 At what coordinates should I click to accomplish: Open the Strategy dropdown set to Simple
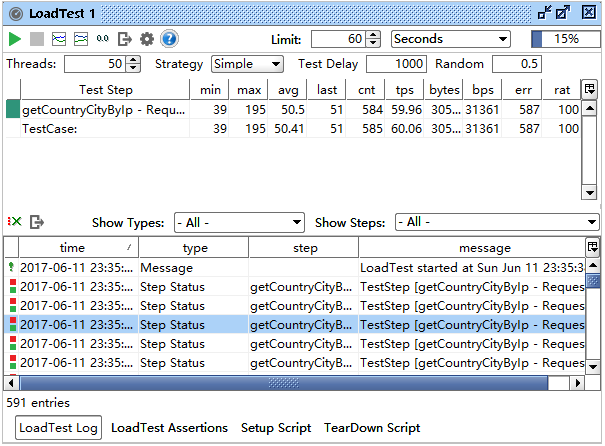(247, 64)
